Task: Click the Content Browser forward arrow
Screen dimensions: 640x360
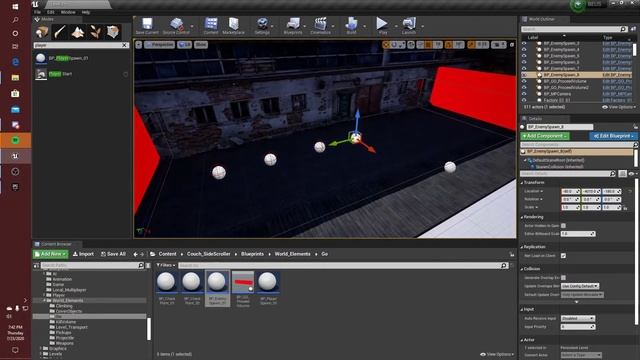Action: 142,254
